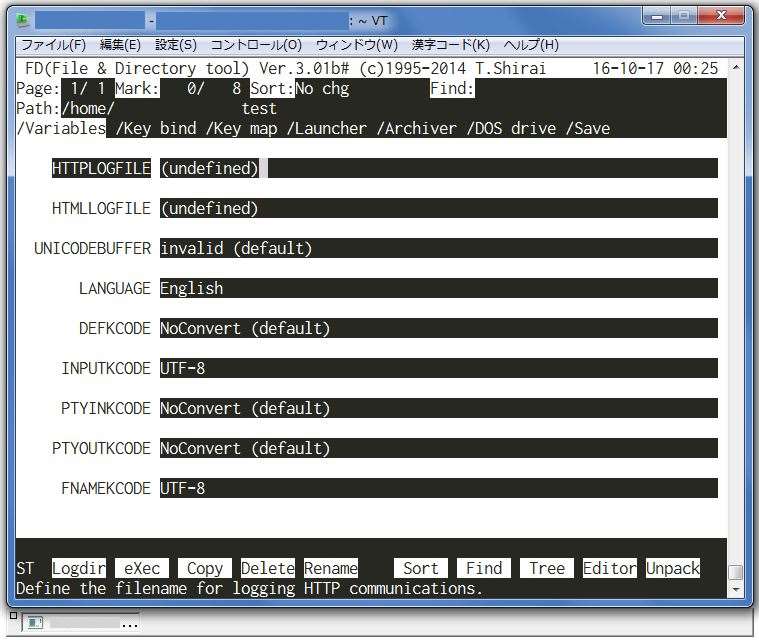Click the scrollbar down arrow

[x=736, y=589]
